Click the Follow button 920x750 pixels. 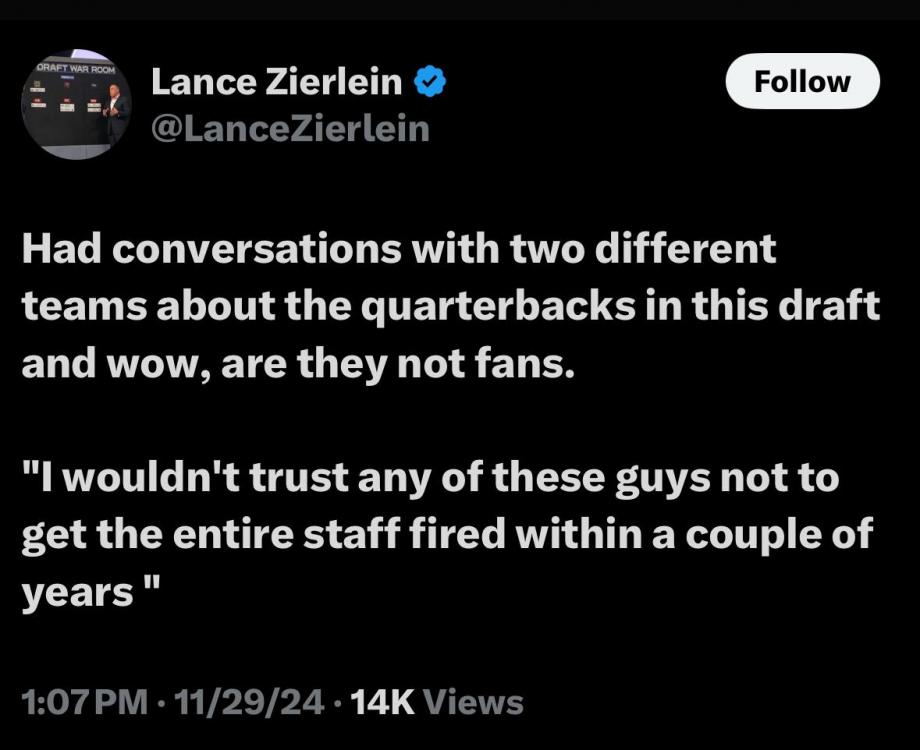tap(802, 81)
